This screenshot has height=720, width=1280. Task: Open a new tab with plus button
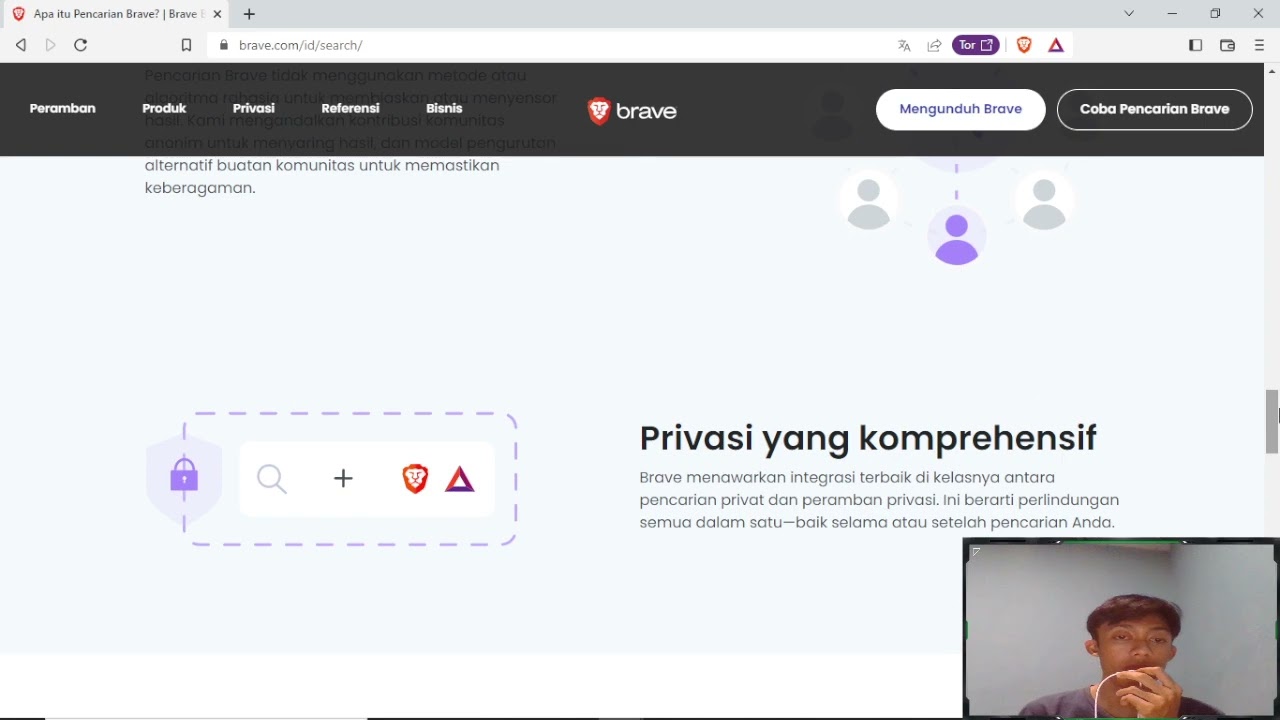pyautogui.click(x=249, y=14)
